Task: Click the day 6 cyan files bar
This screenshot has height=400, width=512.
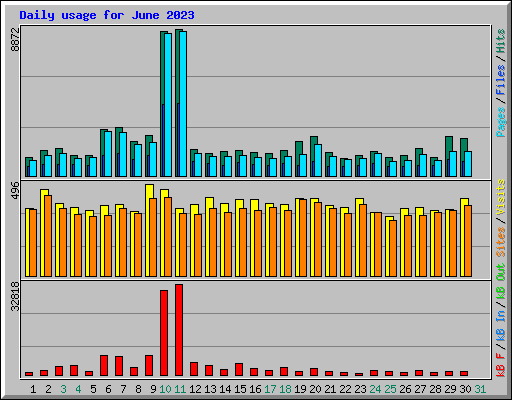Action: click(x=108, y=154)
